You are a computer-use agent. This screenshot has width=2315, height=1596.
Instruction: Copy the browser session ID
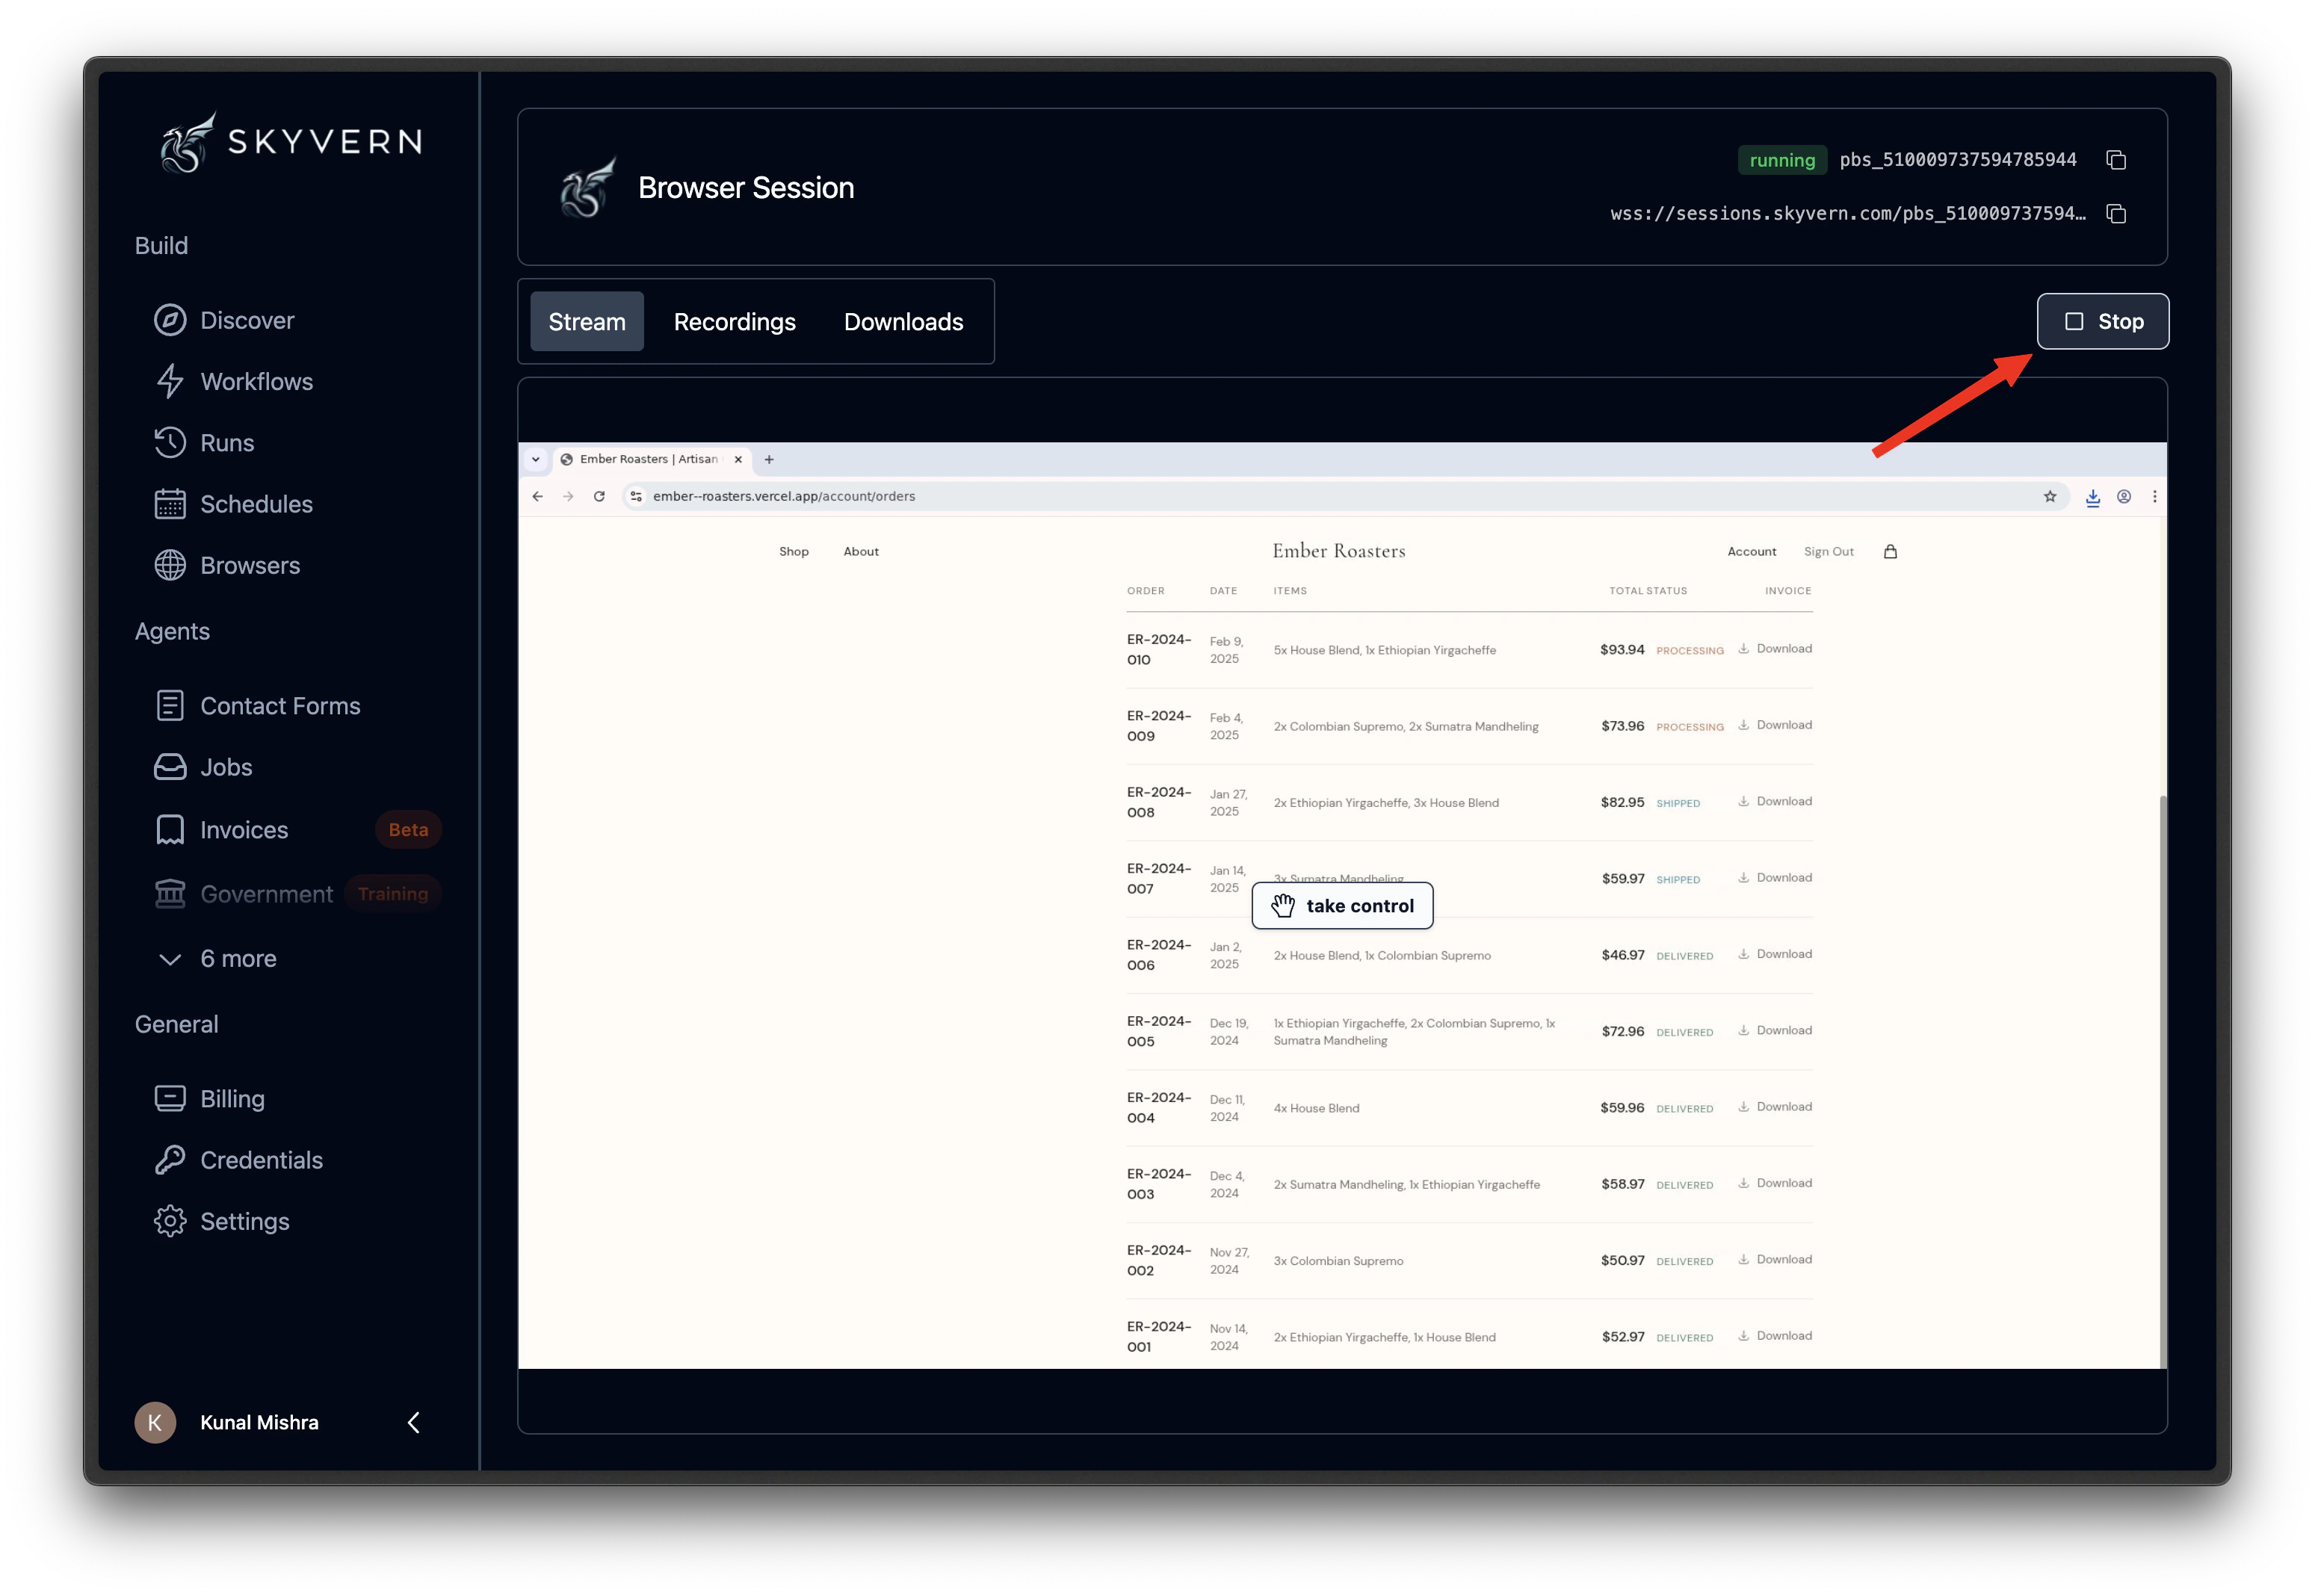click(2116, 160)
